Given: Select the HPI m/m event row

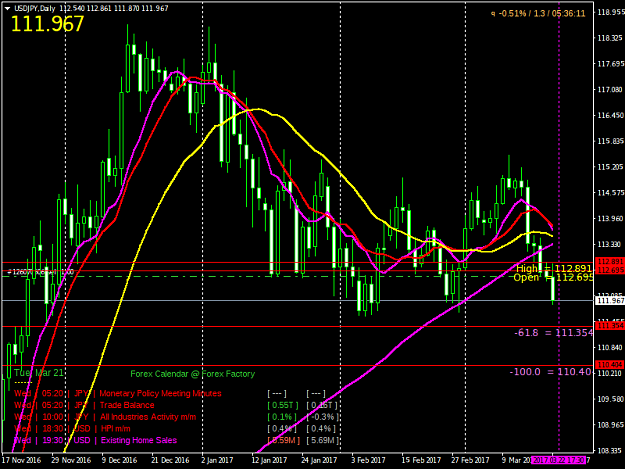Looking at the screenshot, I should (x=72, y=429).
